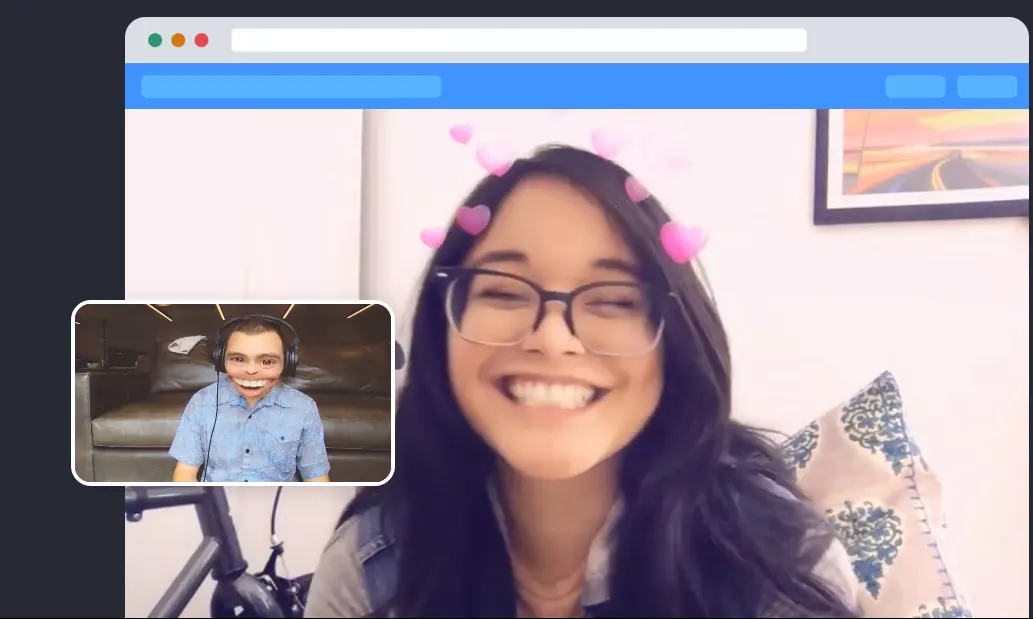Click the white browser address bar
The image size is (1033, 619).
tap(518, 40)
